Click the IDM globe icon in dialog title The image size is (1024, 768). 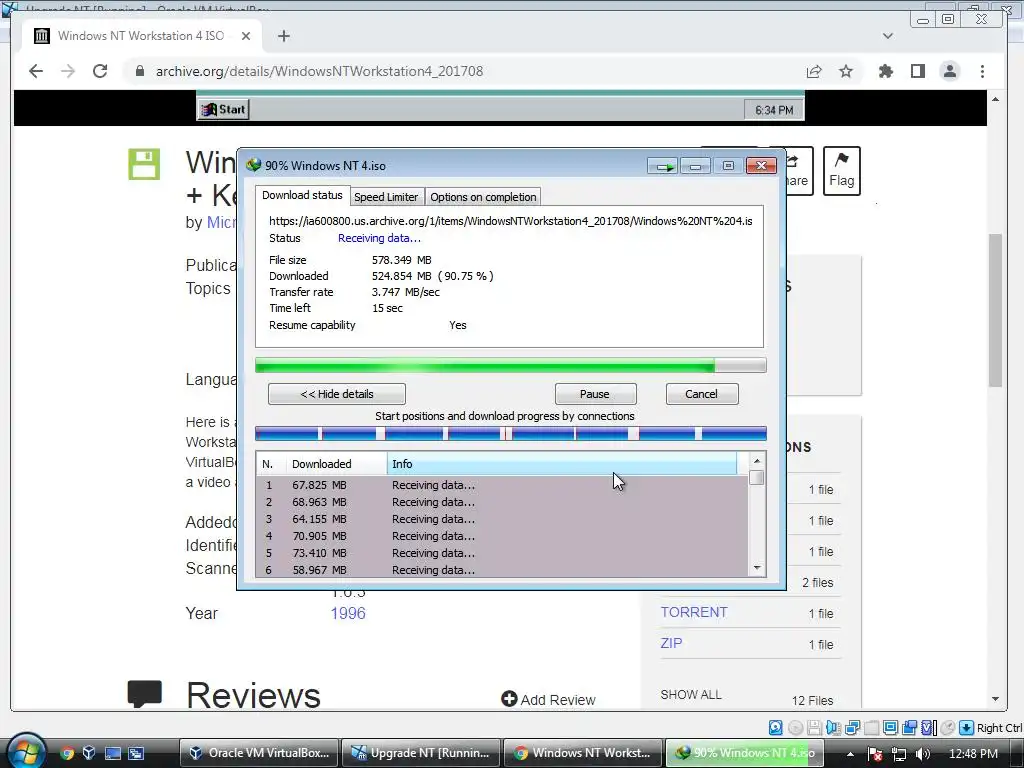click(253, 165)
